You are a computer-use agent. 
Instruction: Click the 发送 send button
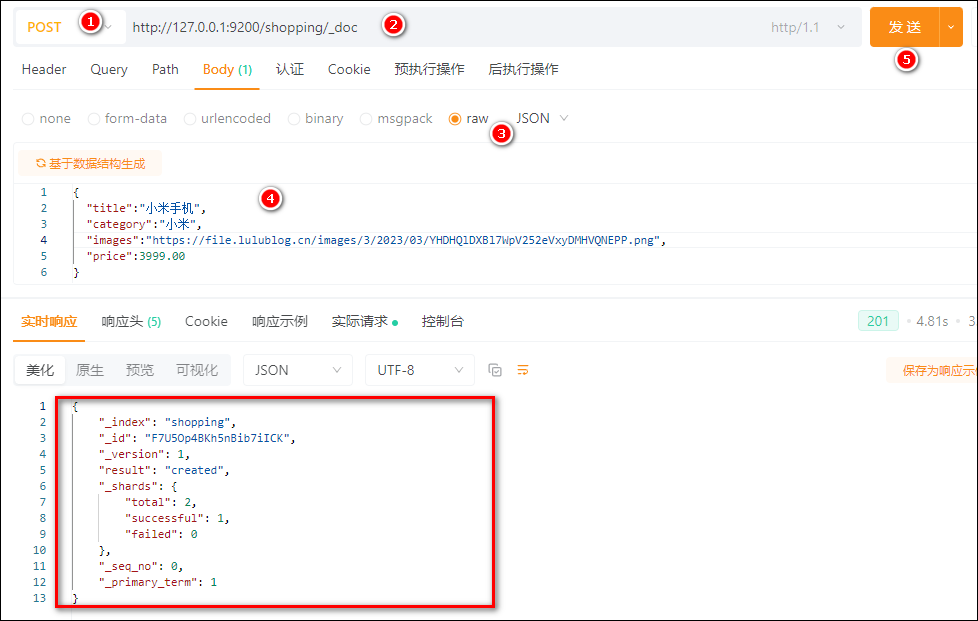tap(904, 27)
